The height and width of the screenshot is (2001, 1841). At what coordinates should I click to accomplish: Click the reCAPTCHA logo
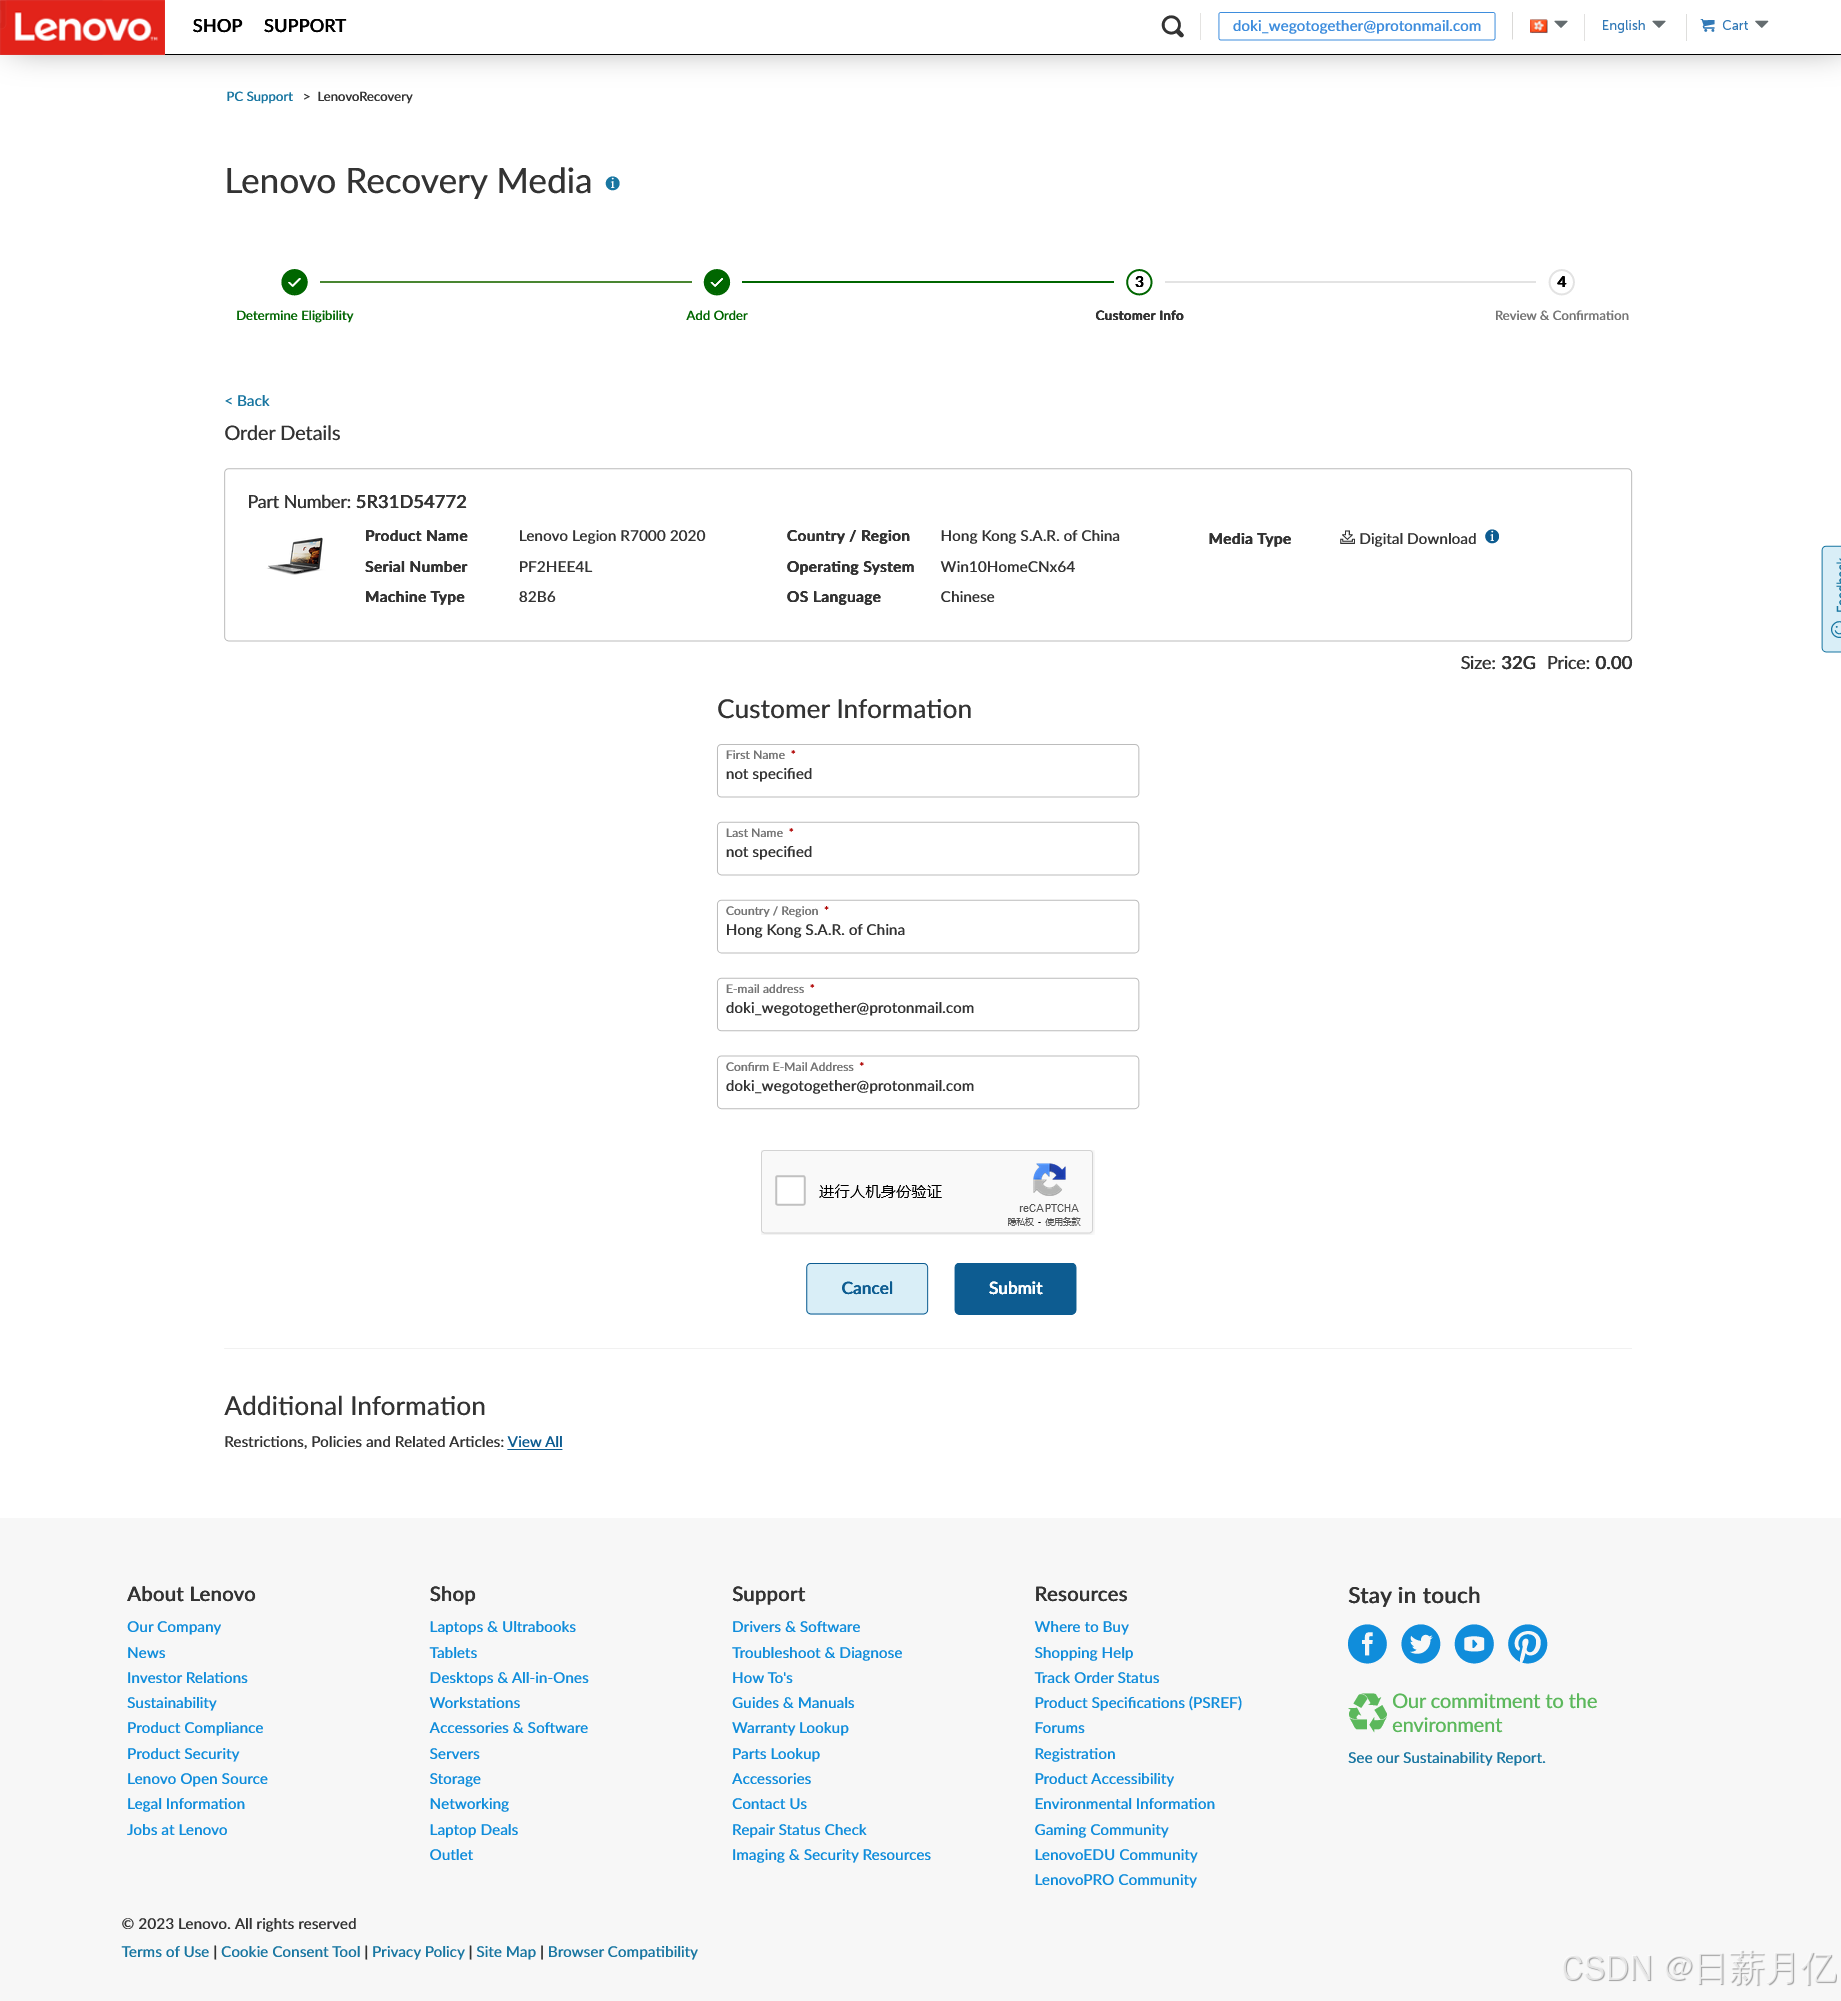pyautogui.click(x=1049, y=1180)
